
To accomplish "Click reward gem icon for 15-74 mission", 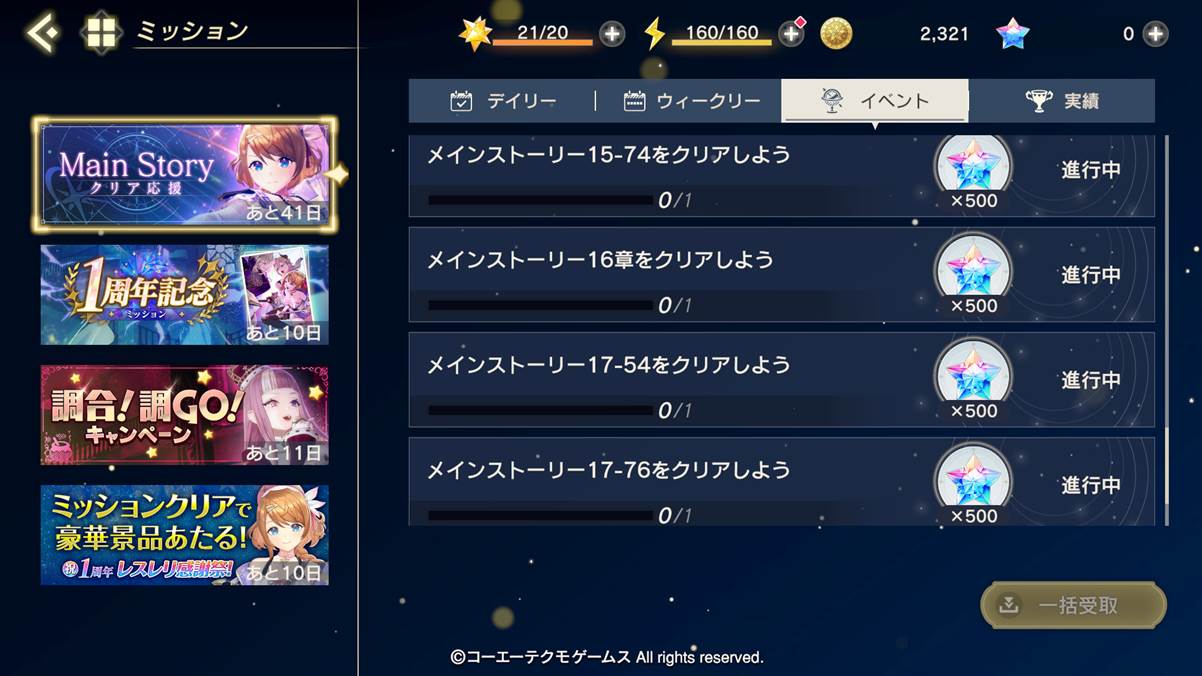I will coord(973,164).
